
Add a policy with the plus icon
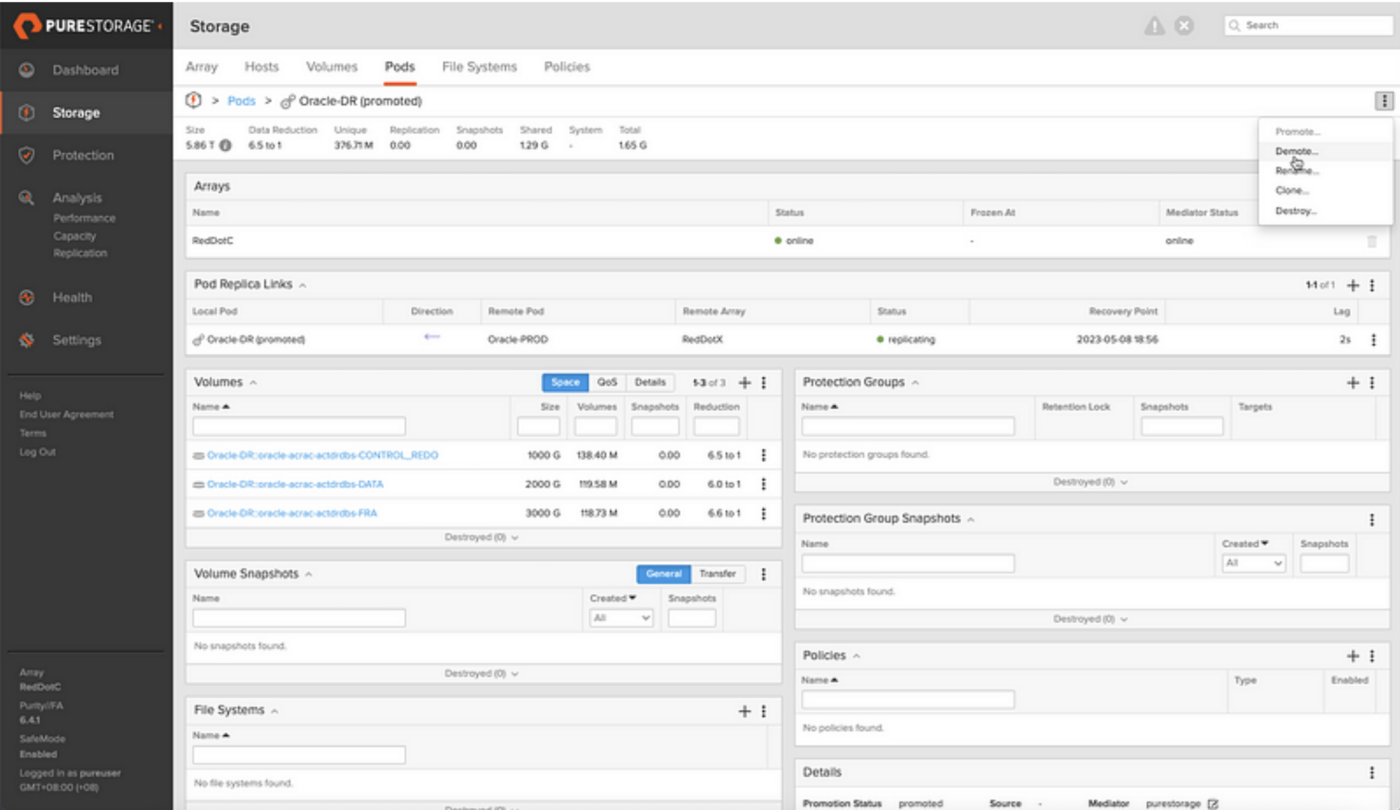pyautogui.click(x=1354, y=656)
